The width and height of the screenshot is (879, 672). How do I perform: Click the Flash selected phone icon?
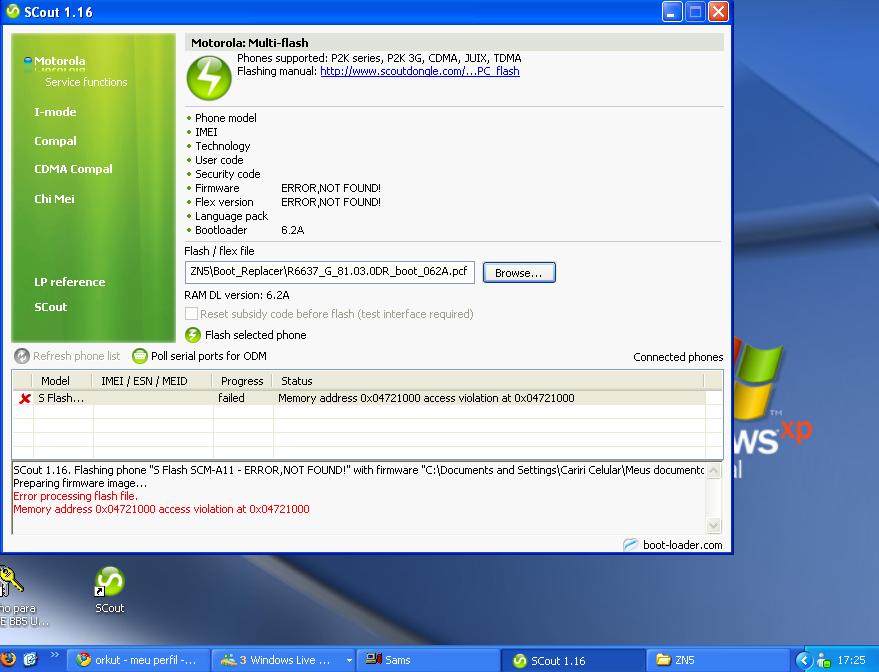click(193, 335)
